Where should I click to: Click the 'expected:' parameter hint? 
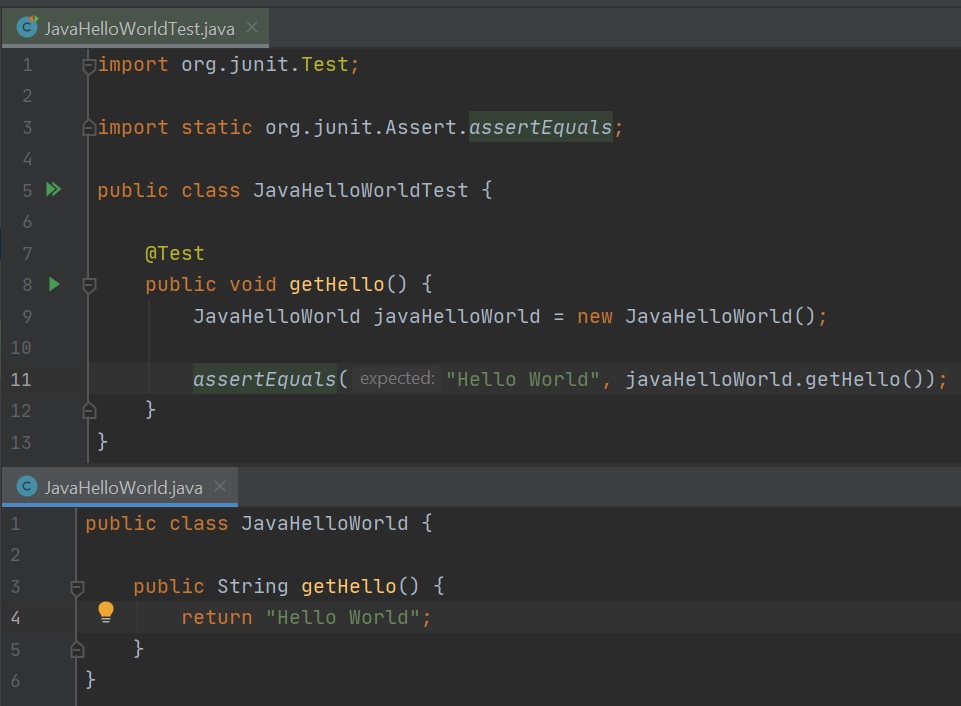point(397,378)
